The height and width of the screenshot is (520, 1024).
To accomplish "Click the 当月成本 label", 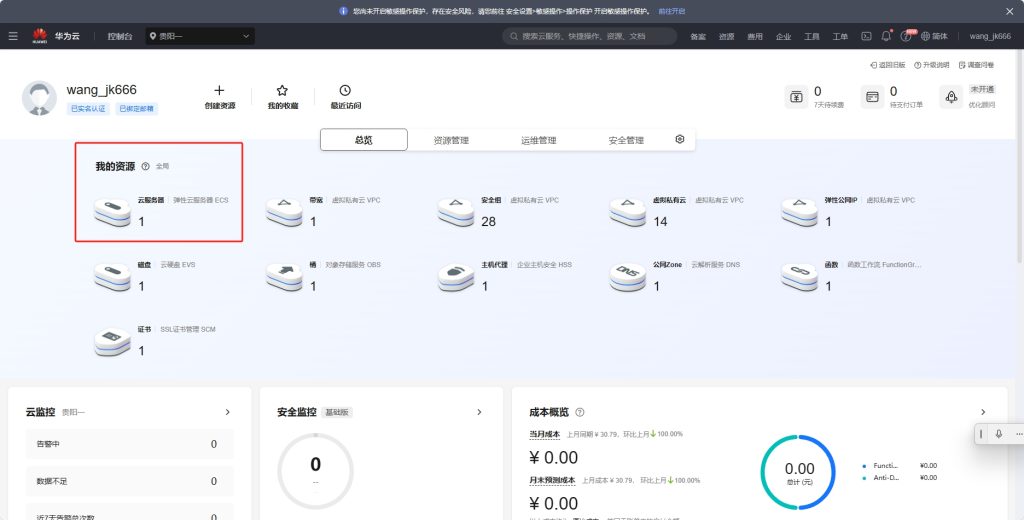I will pyautogui.click(x=545, y=434).
